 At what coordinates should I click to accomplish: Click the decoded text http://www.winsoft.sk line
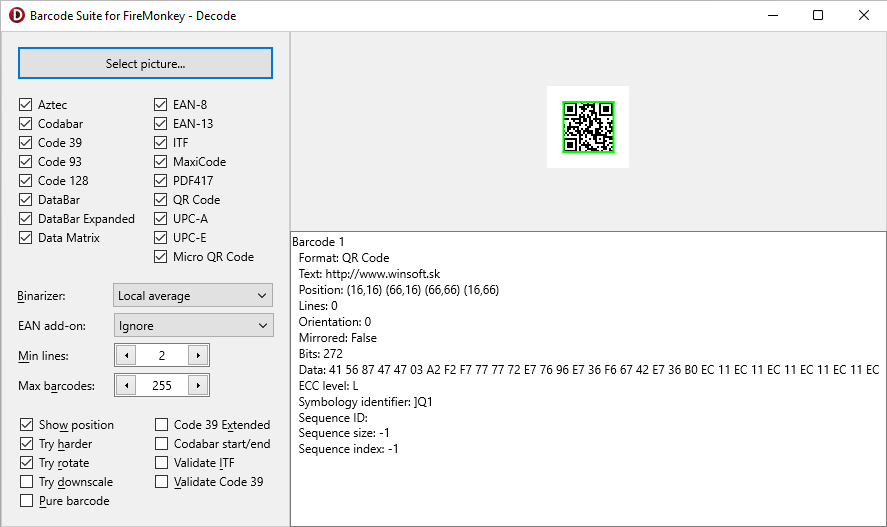tap(369, 274)
